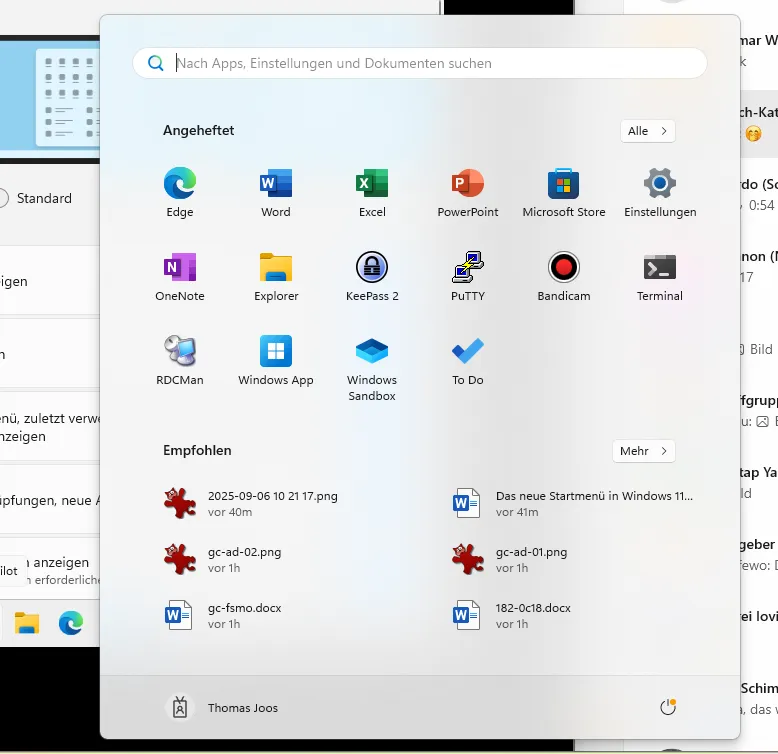Click the Start menu search field
The image size is (778, 754).
(x=420, y=63)
